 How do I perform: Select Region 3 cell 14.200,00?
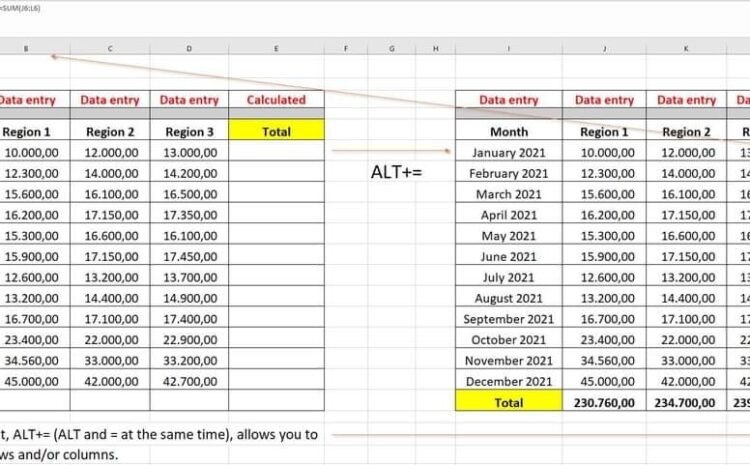click(189, 173)
